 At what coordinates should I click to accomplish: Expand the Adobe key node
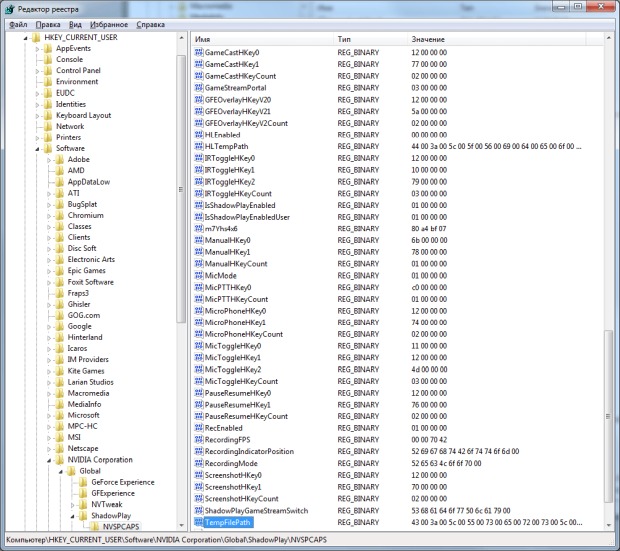(49, 160)
